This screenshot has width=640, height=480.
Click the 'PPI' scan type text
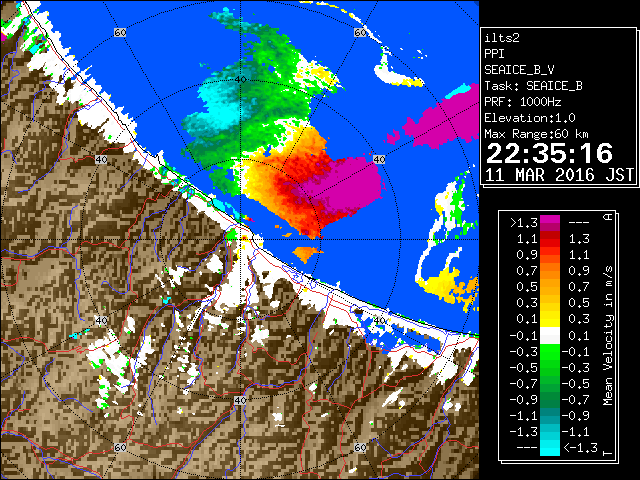[495, 54]
